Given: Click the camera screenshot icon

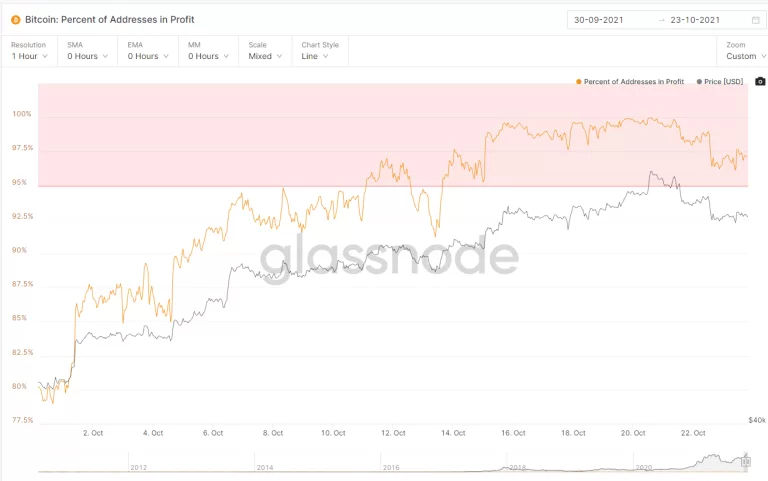Looking at the screenshot, I should tap(760, 82).
